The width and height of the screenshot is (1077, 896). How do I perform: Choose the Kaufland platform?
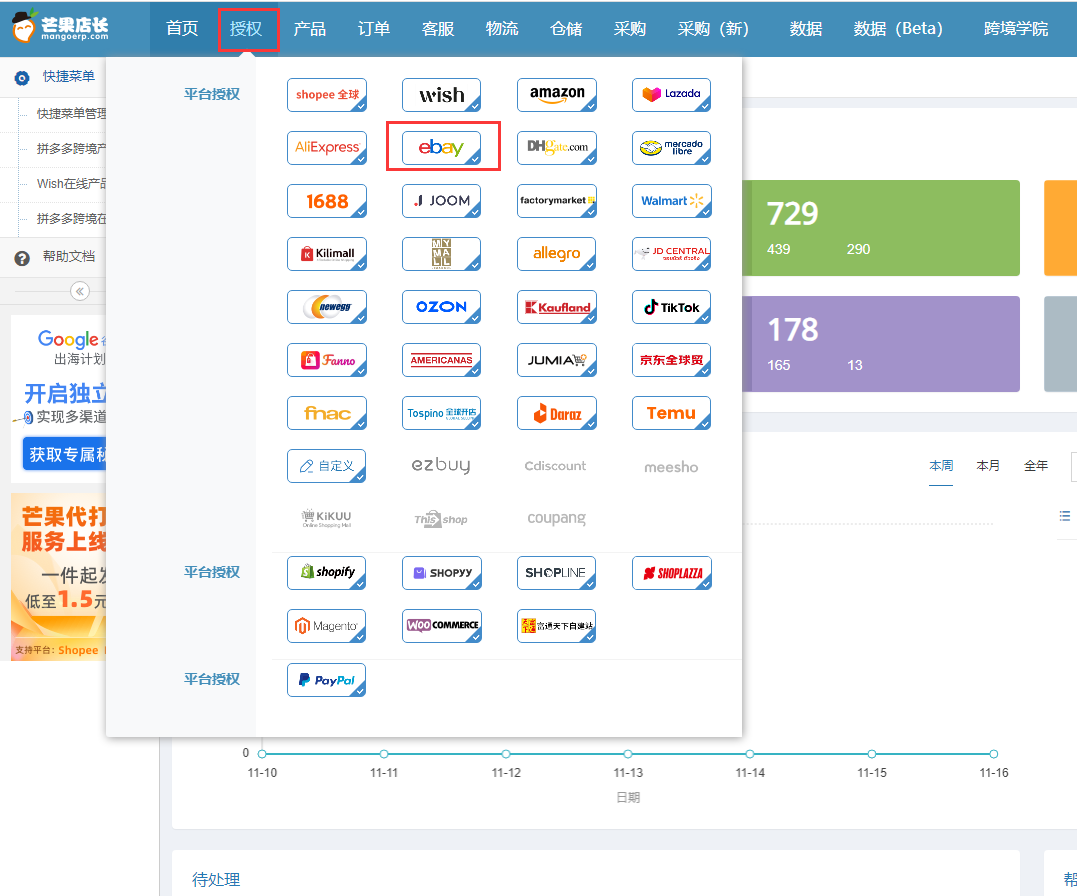pyautogui.click(x=556, y=306)
